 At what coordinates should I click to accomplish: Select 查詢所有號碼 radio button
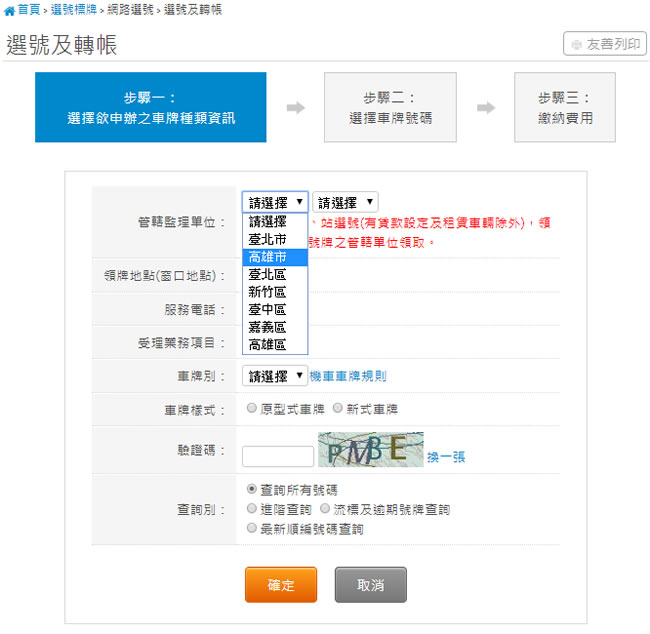coord(251,489)
